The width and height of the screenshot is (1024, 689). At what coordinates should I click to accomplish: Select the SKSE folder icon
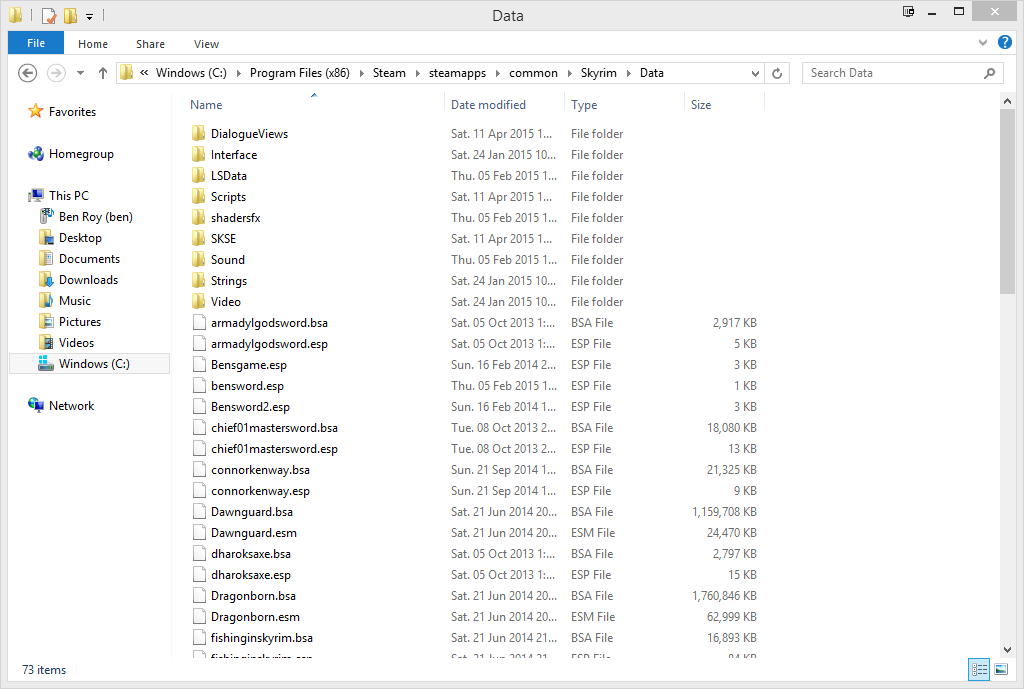coord(198,239)
